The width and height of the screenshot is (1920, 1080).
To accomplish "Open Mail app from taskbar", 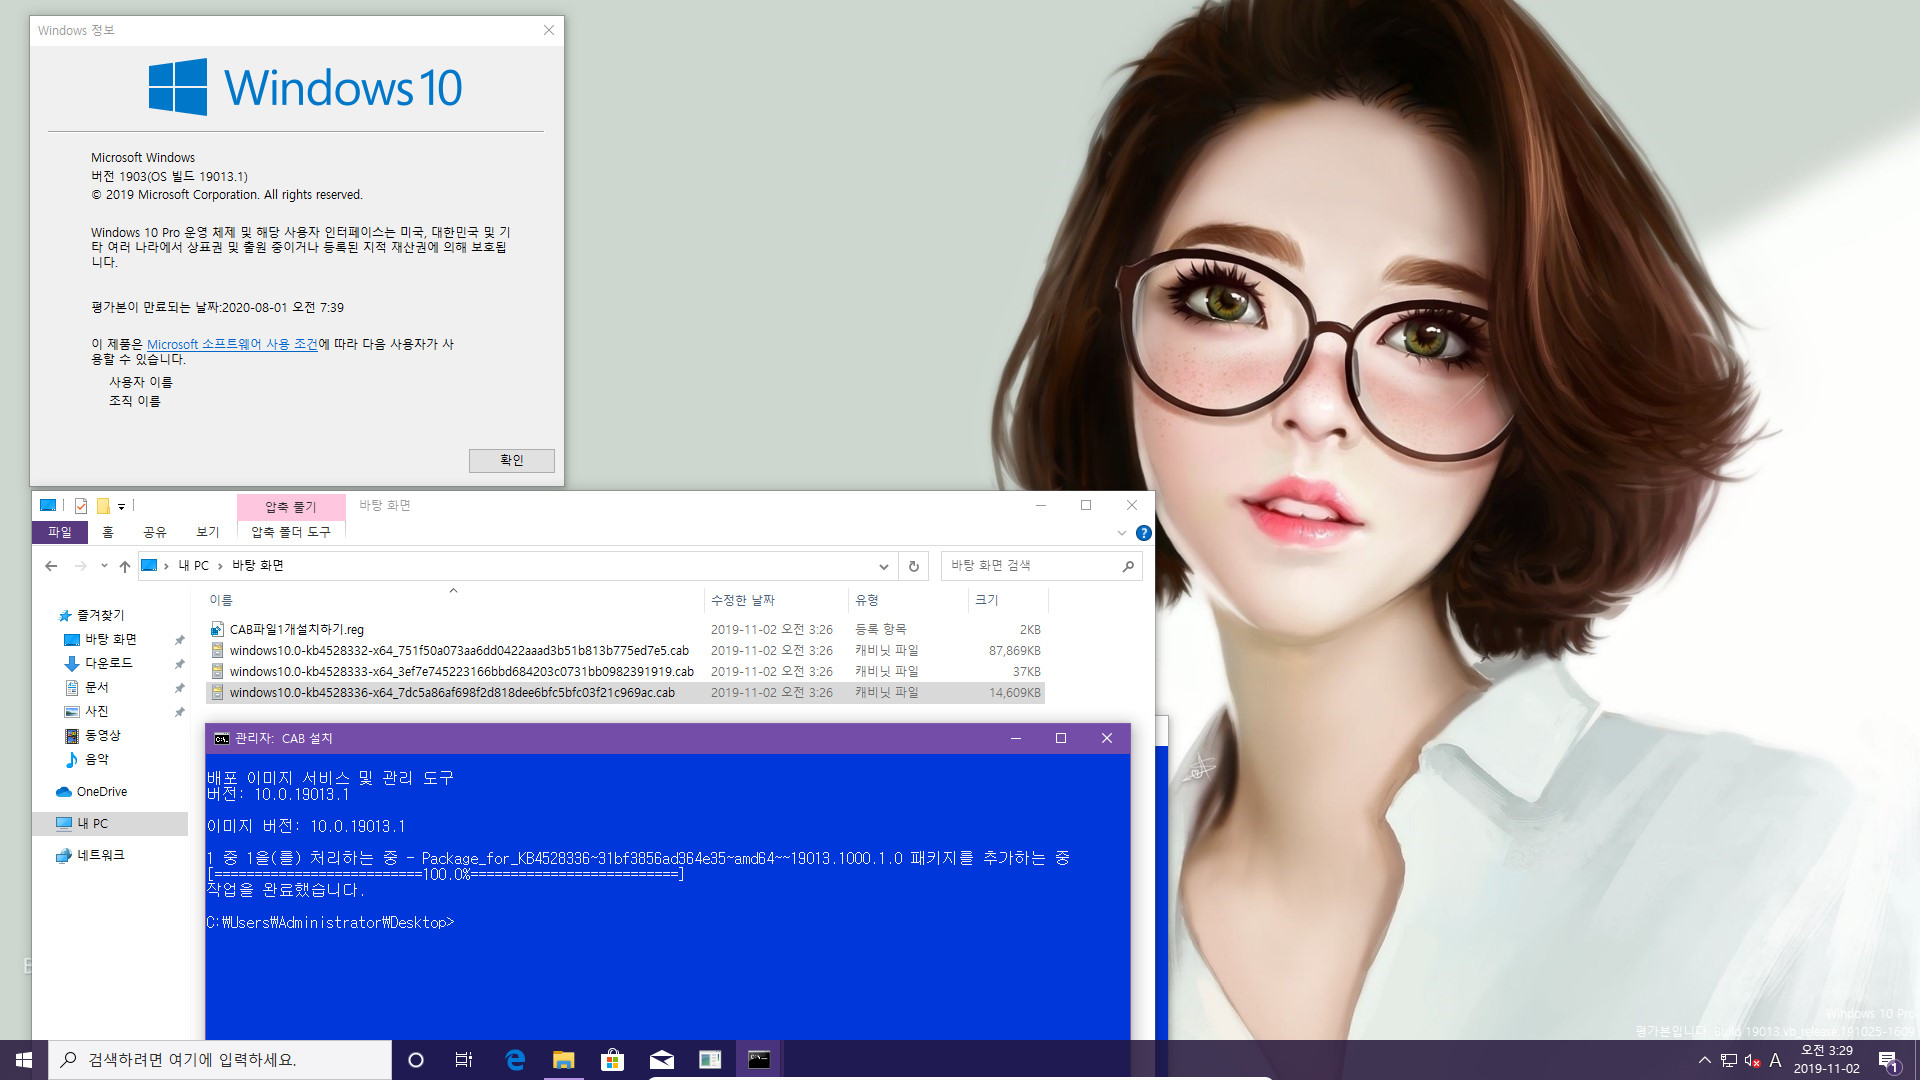I will pos(661,1060).
